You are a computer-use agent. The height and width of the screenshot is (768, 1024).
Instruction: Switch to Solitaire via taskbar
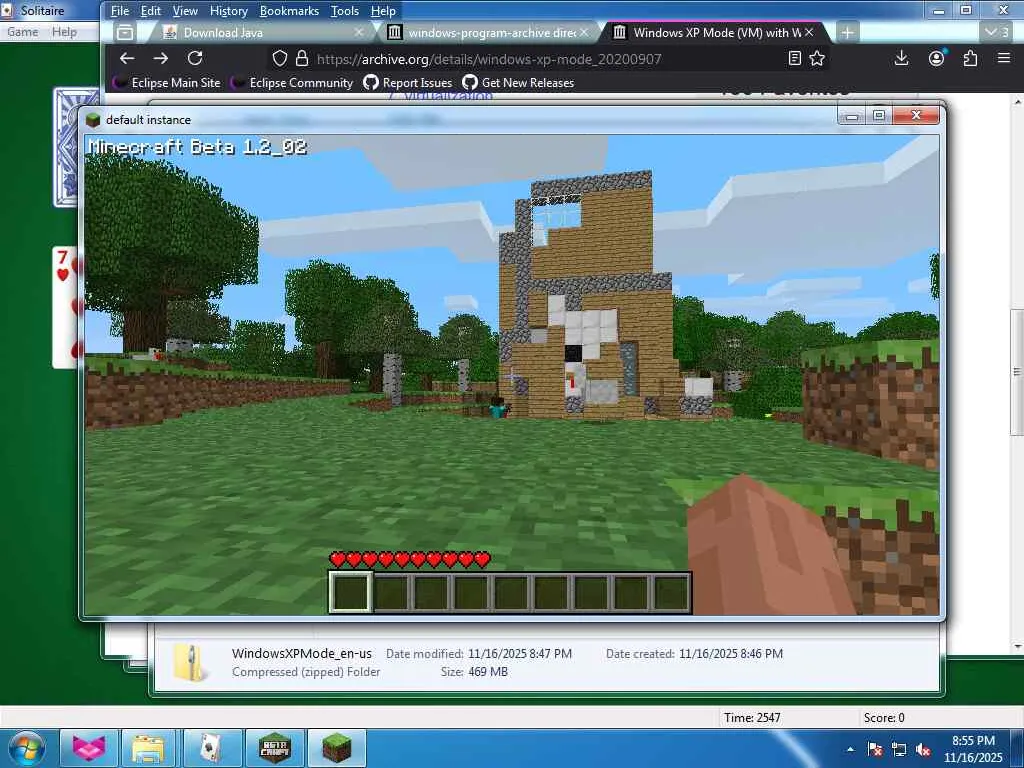pyautogui.click(x=211, y=748)
